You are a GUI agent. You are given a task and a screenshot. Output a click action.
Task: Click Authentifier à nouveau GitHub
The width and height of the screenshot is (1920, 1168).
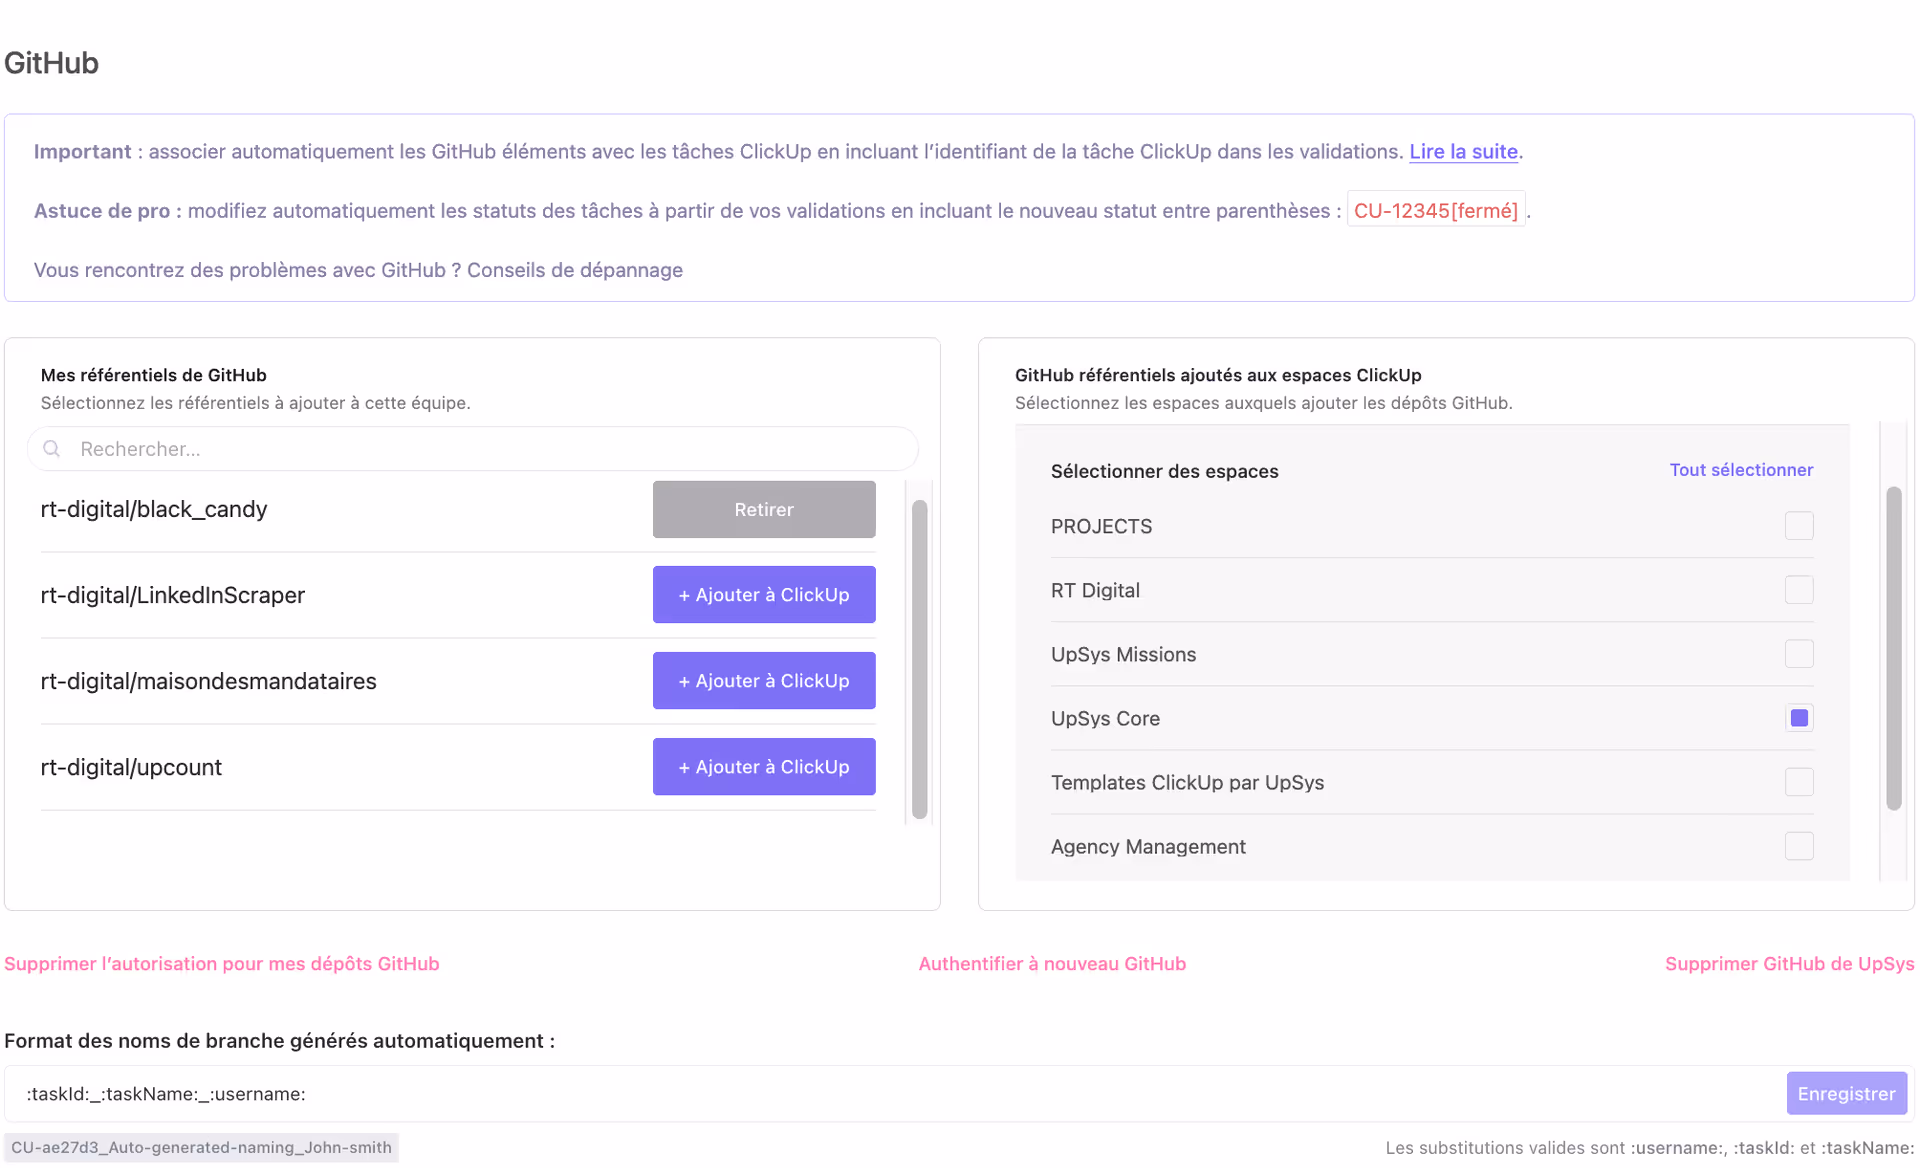tap(1051, 963)
